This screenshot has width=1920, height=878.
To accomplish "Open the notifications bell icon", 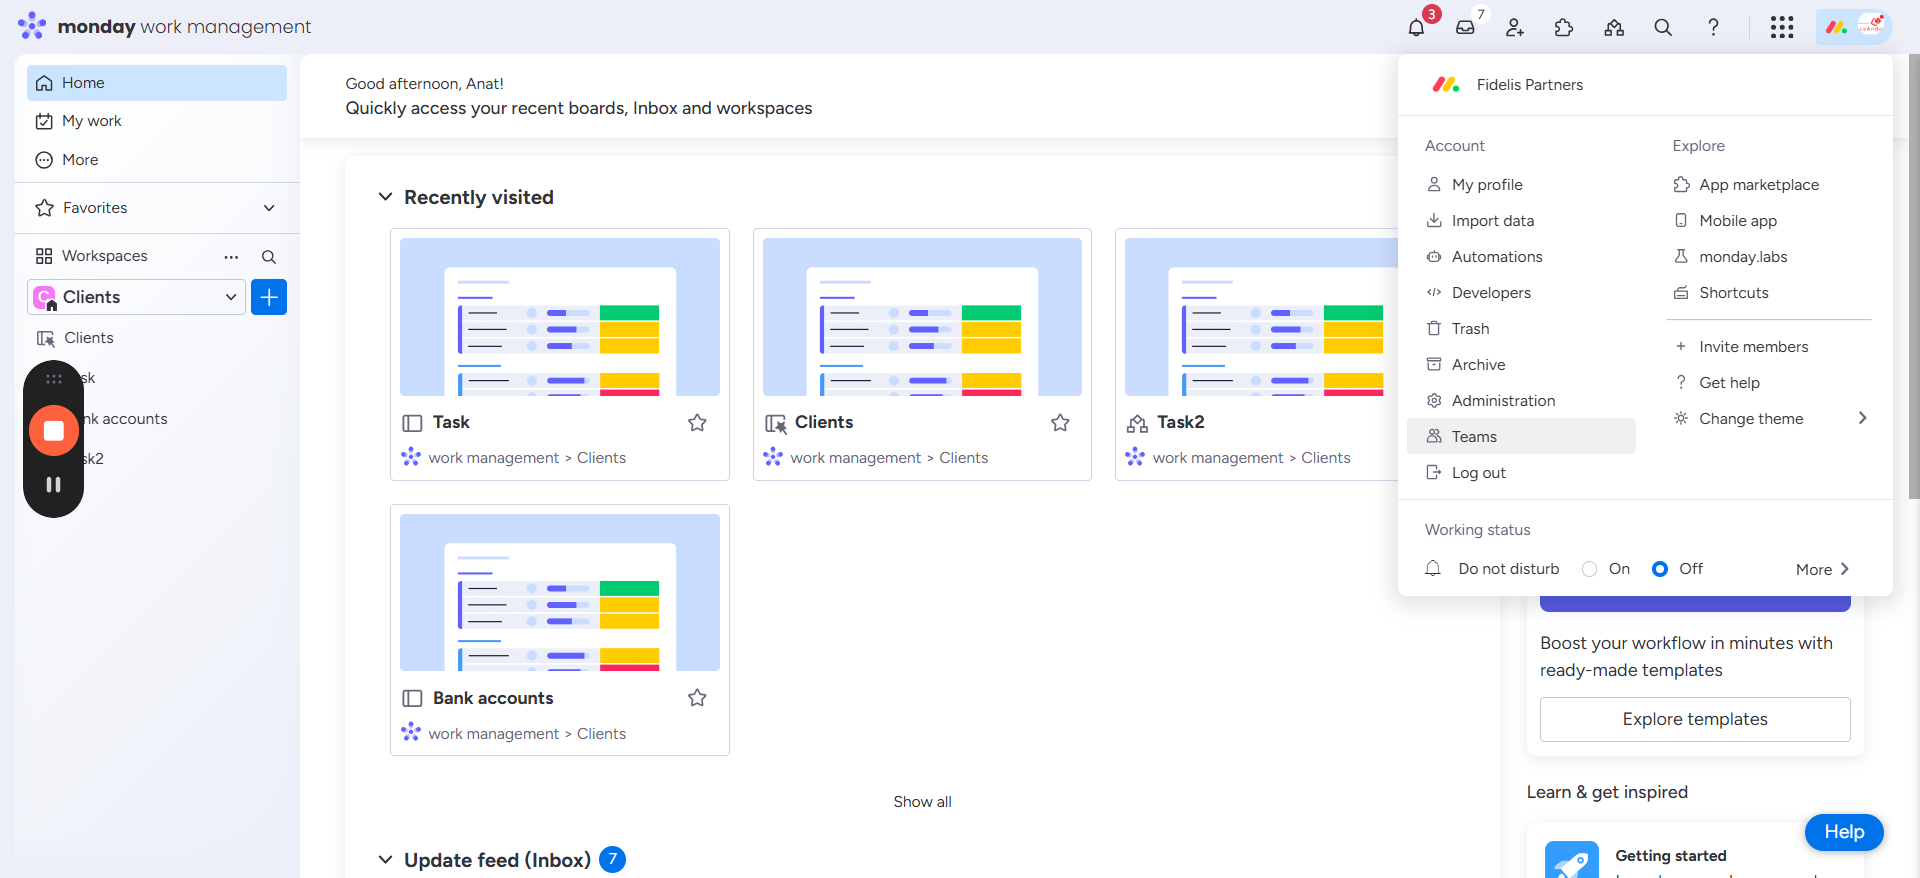I will click(x=1416, y=28).
